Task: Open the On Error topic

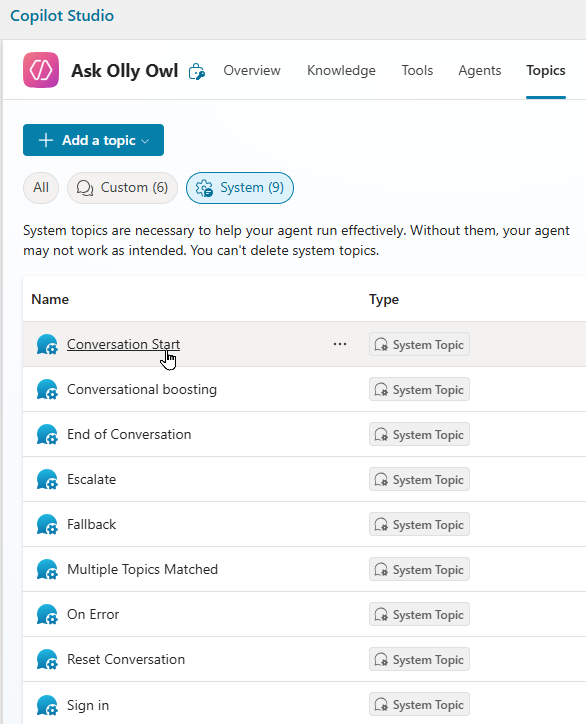Action: tap(93, 615)
